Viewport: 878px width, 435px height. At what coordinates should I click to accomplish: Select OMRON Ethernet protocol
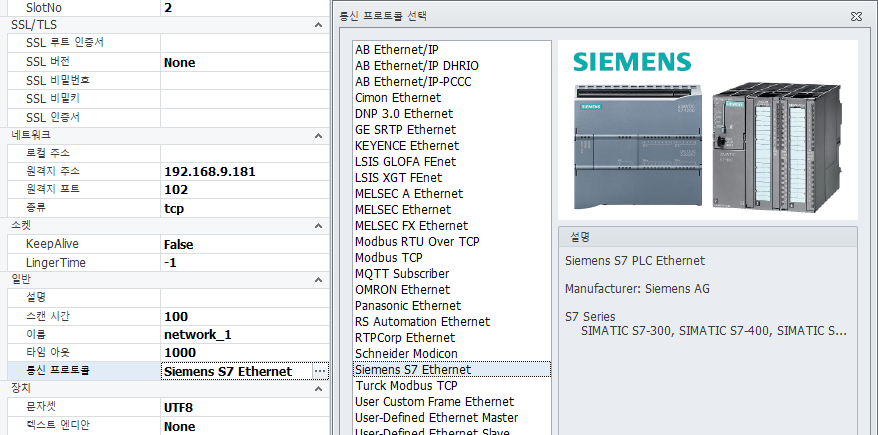point(451,289)
